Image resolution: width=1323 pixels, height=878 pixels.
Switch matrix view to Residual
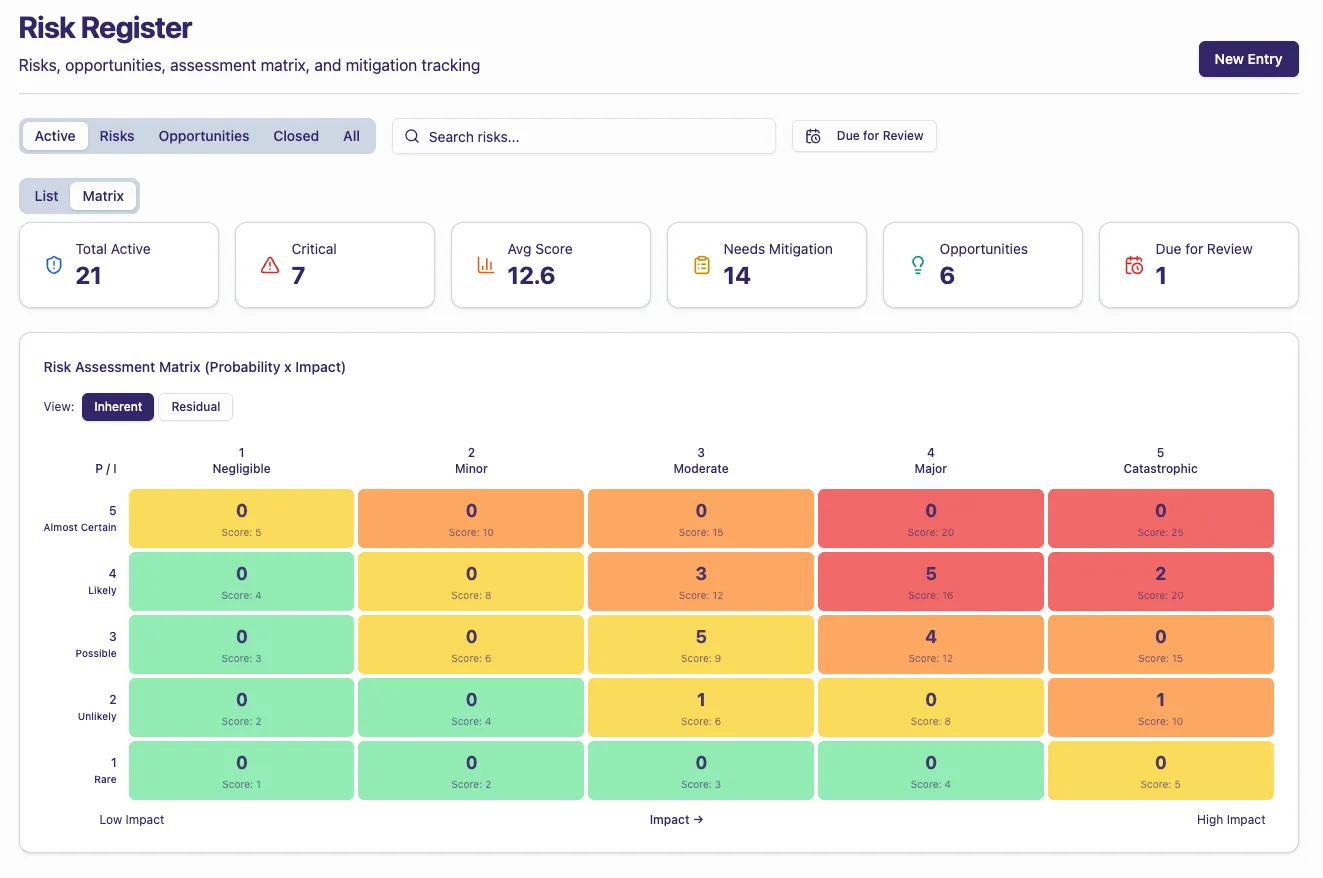[x=195, y=407]
